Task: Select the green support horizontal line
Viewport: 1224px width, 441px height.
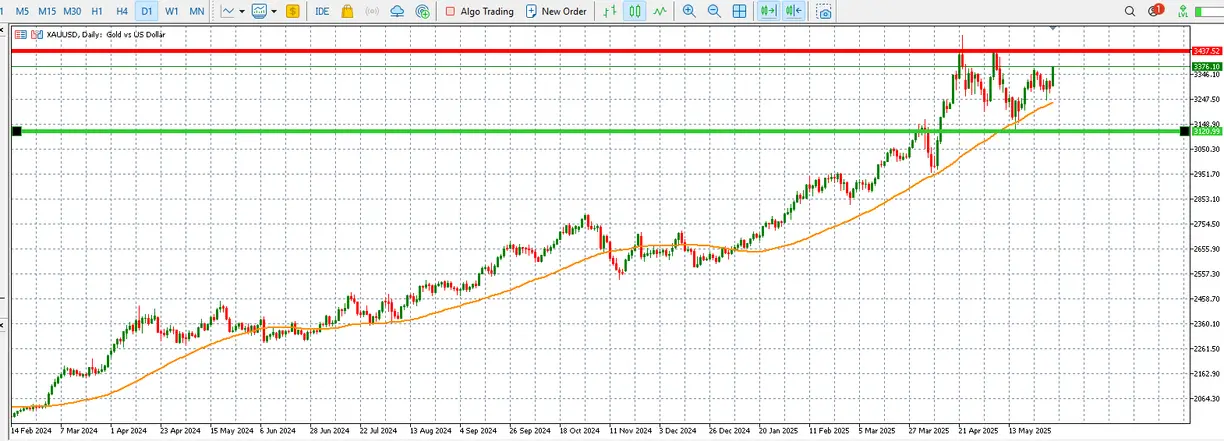Action: [600, 131]
